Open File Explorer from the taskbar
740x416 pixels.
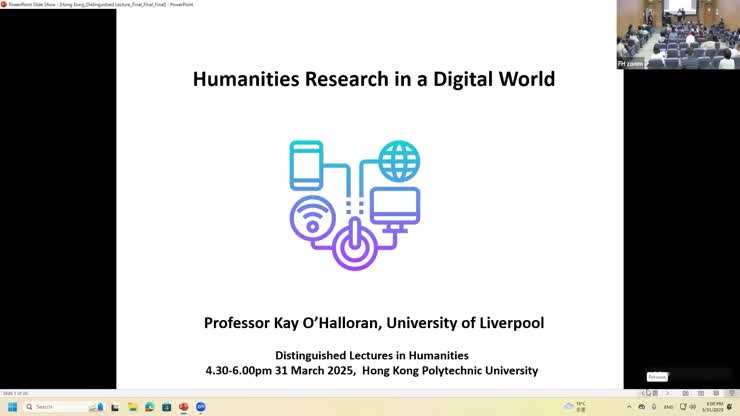[x=132, y=407]
